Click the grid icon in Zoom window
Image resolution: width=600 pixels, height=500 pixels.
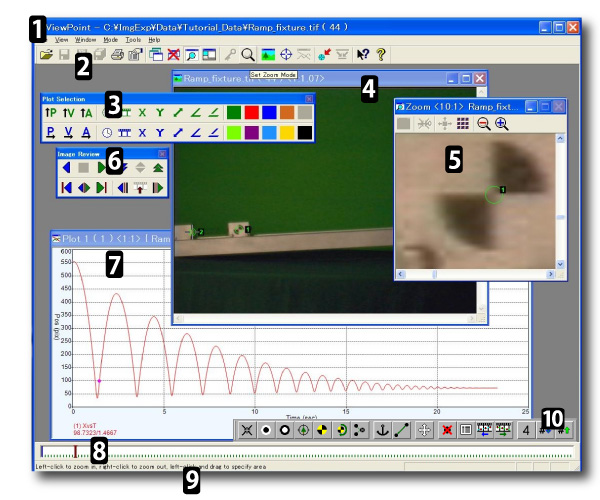click(463, 124)
